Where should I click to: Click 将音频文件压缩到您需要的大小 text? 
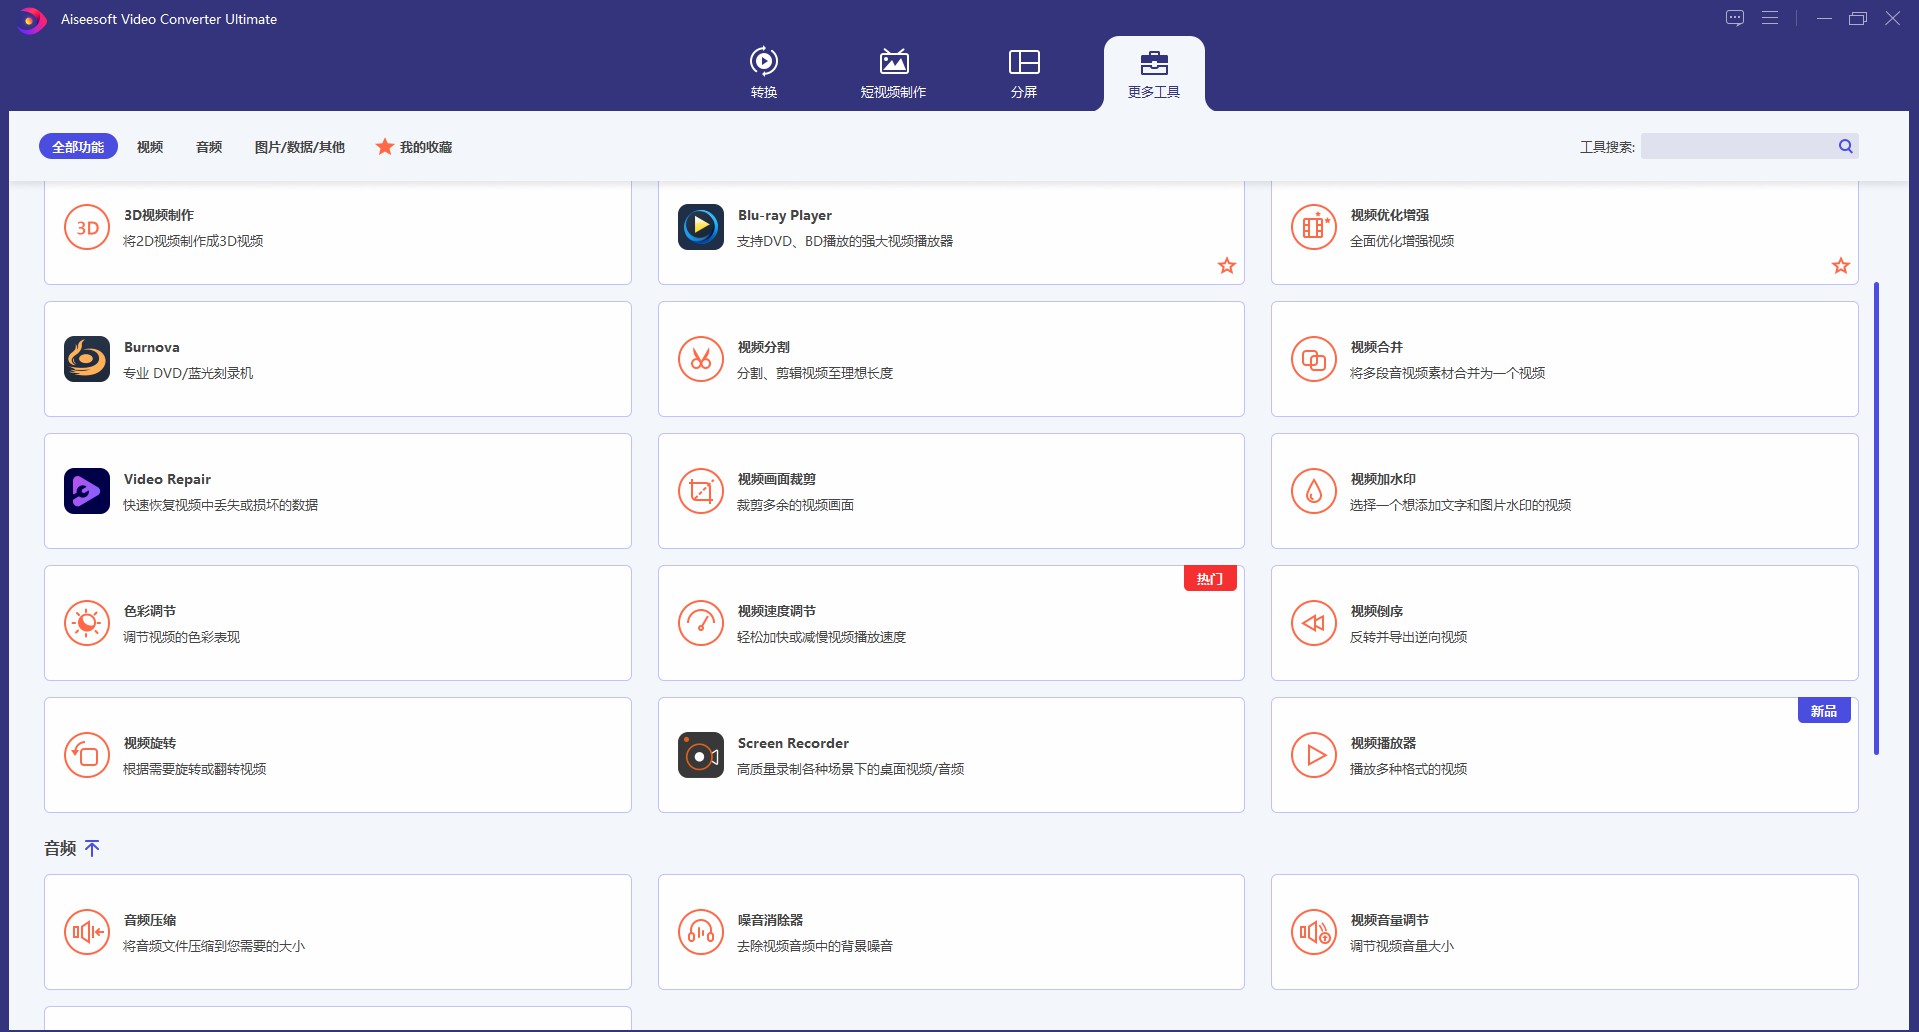[214, 946]
